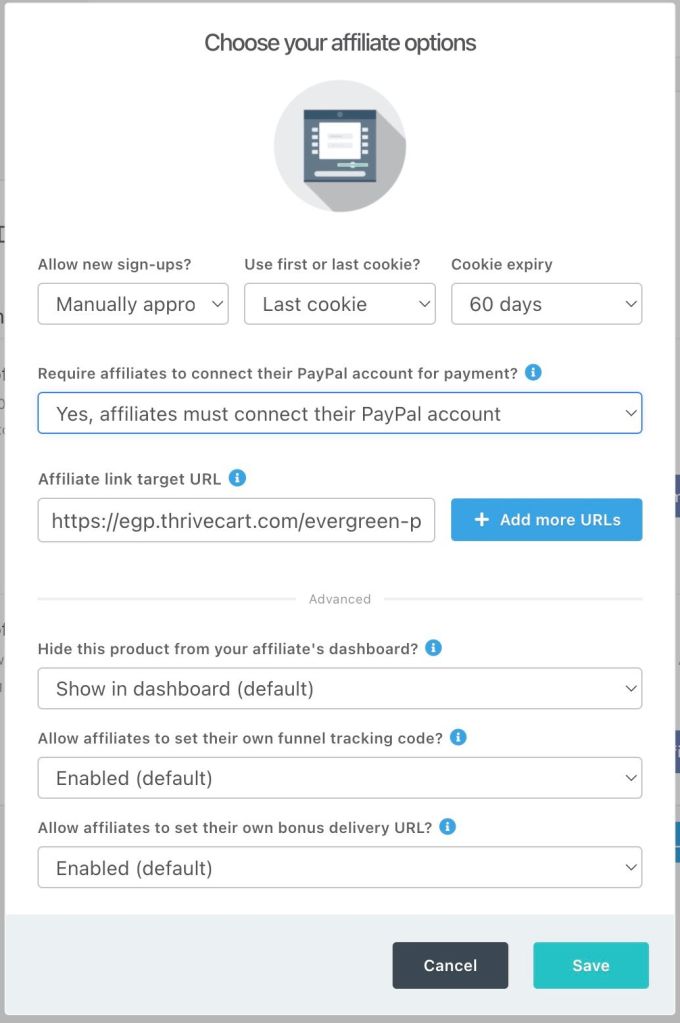
Task: Open the Allow new sign-ups dropdown
Action: click(x=133, y=304)
